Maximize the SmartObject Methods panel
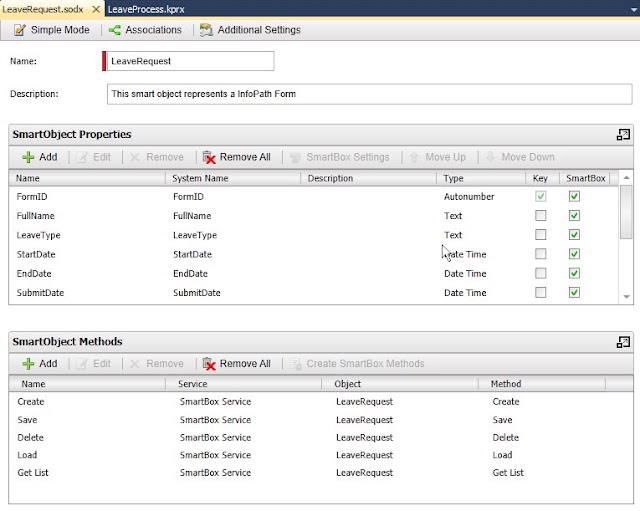Image resolution: width=640 pixels, height=511 pixels. coord(623,342)
